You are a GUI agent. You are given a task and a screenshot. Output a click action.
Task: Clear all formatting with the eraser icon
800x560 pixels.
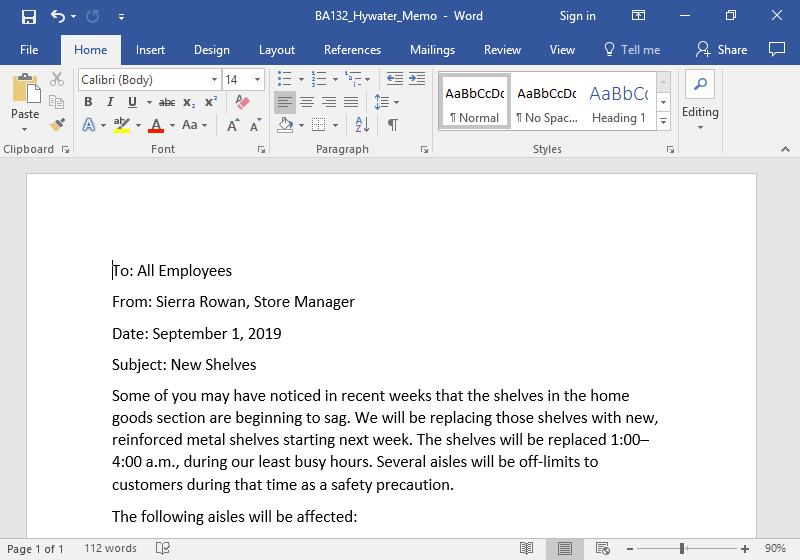click(x=242, y=102)
